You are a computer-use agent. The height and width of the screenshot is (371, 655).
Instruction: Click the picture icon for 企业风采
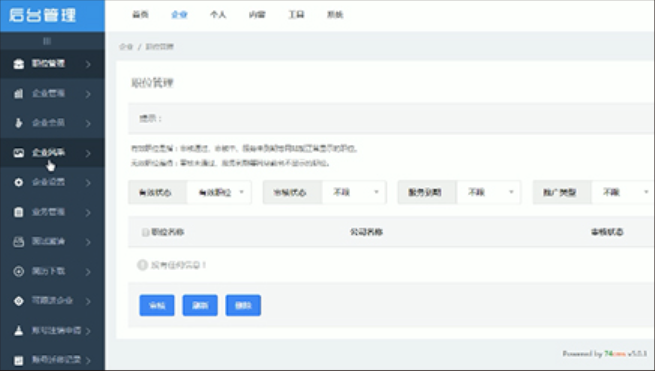(x=18, y=153)
